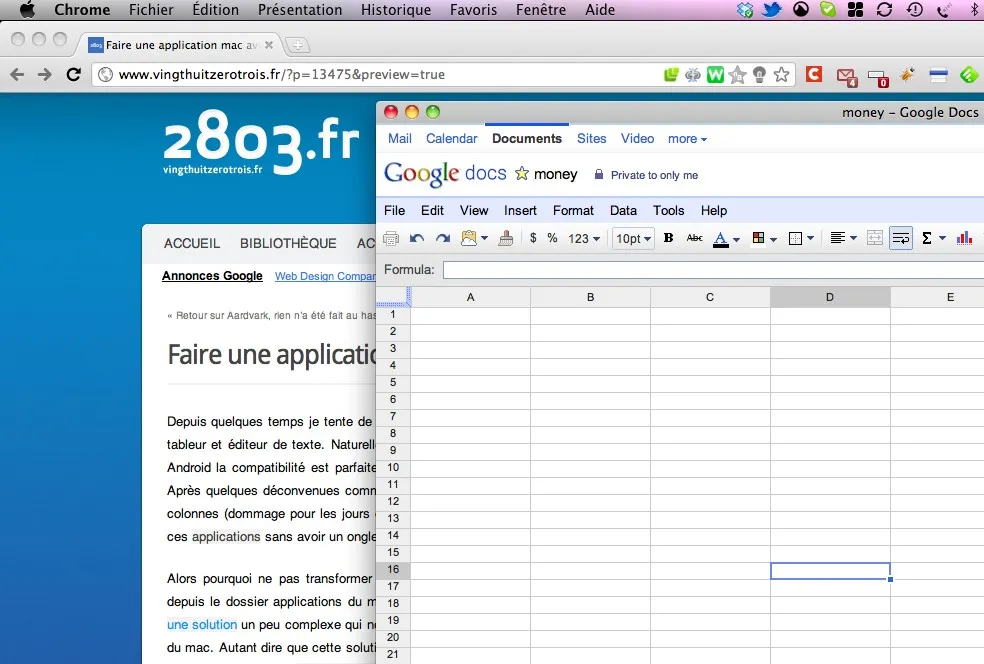The width and height of the screenshot is (984, 664).
Task: Open the 10pt font size dropdown
Action: point(633,238)
